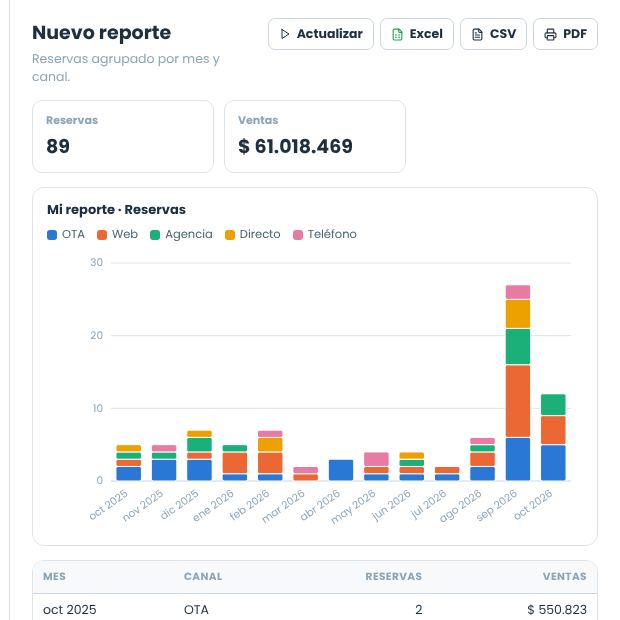
Task: Click the feb 2026 stacked bar
Action: (x=270, y=455)
